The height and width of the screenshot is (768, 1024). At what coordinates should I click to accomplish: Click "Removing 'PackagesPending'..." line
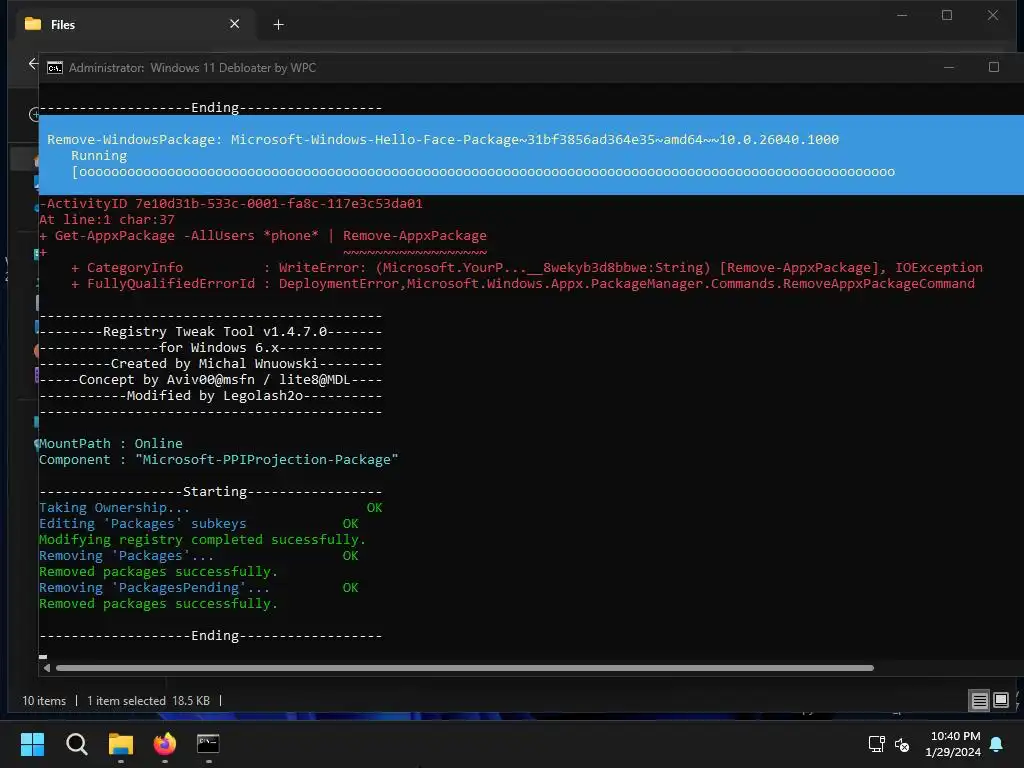coord(199,588)
